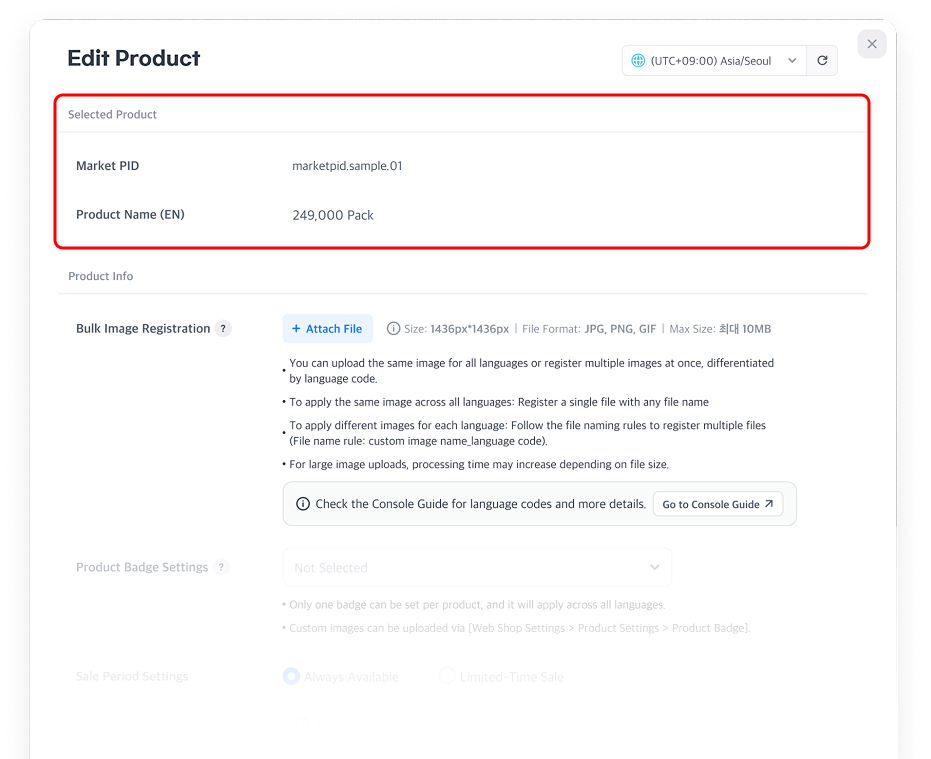
Task: Click the help icon beside Product Badge Settings
Action: pyautogui.click(x=222, y=567)
